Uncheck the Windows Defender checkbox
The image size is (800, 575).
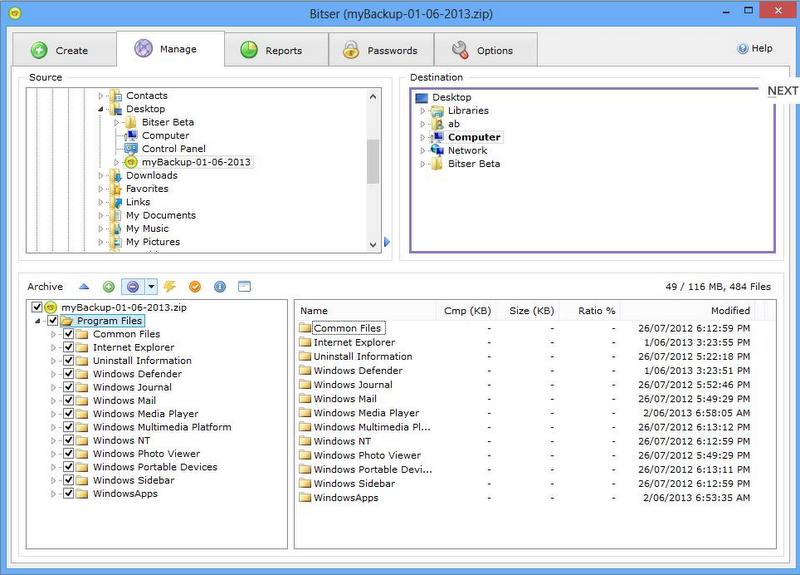tap(68, 373)
